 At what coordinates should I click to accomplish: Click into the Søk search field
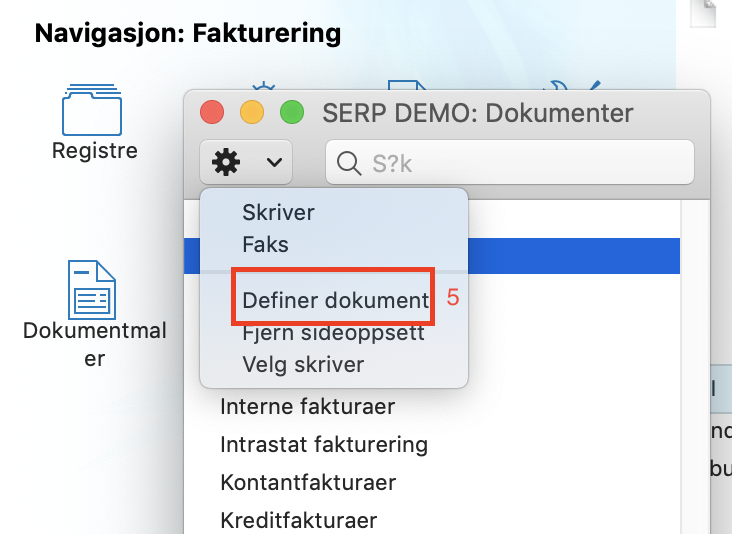point(510,162)
